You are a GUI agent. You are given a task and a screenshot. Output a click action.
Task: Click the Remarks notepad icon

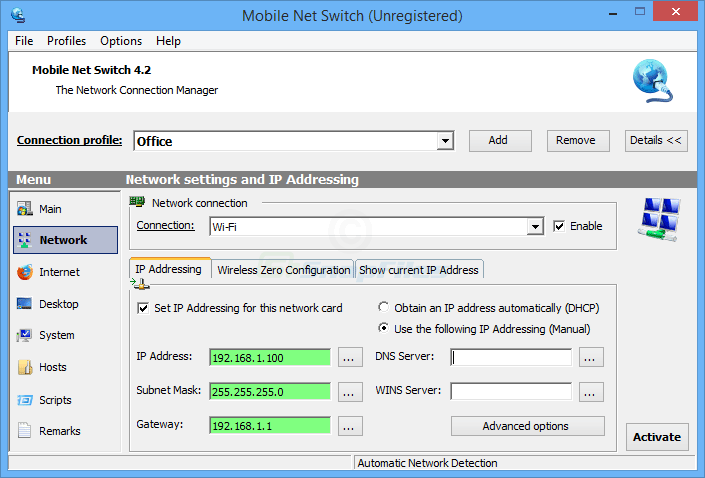coord(24,430)
